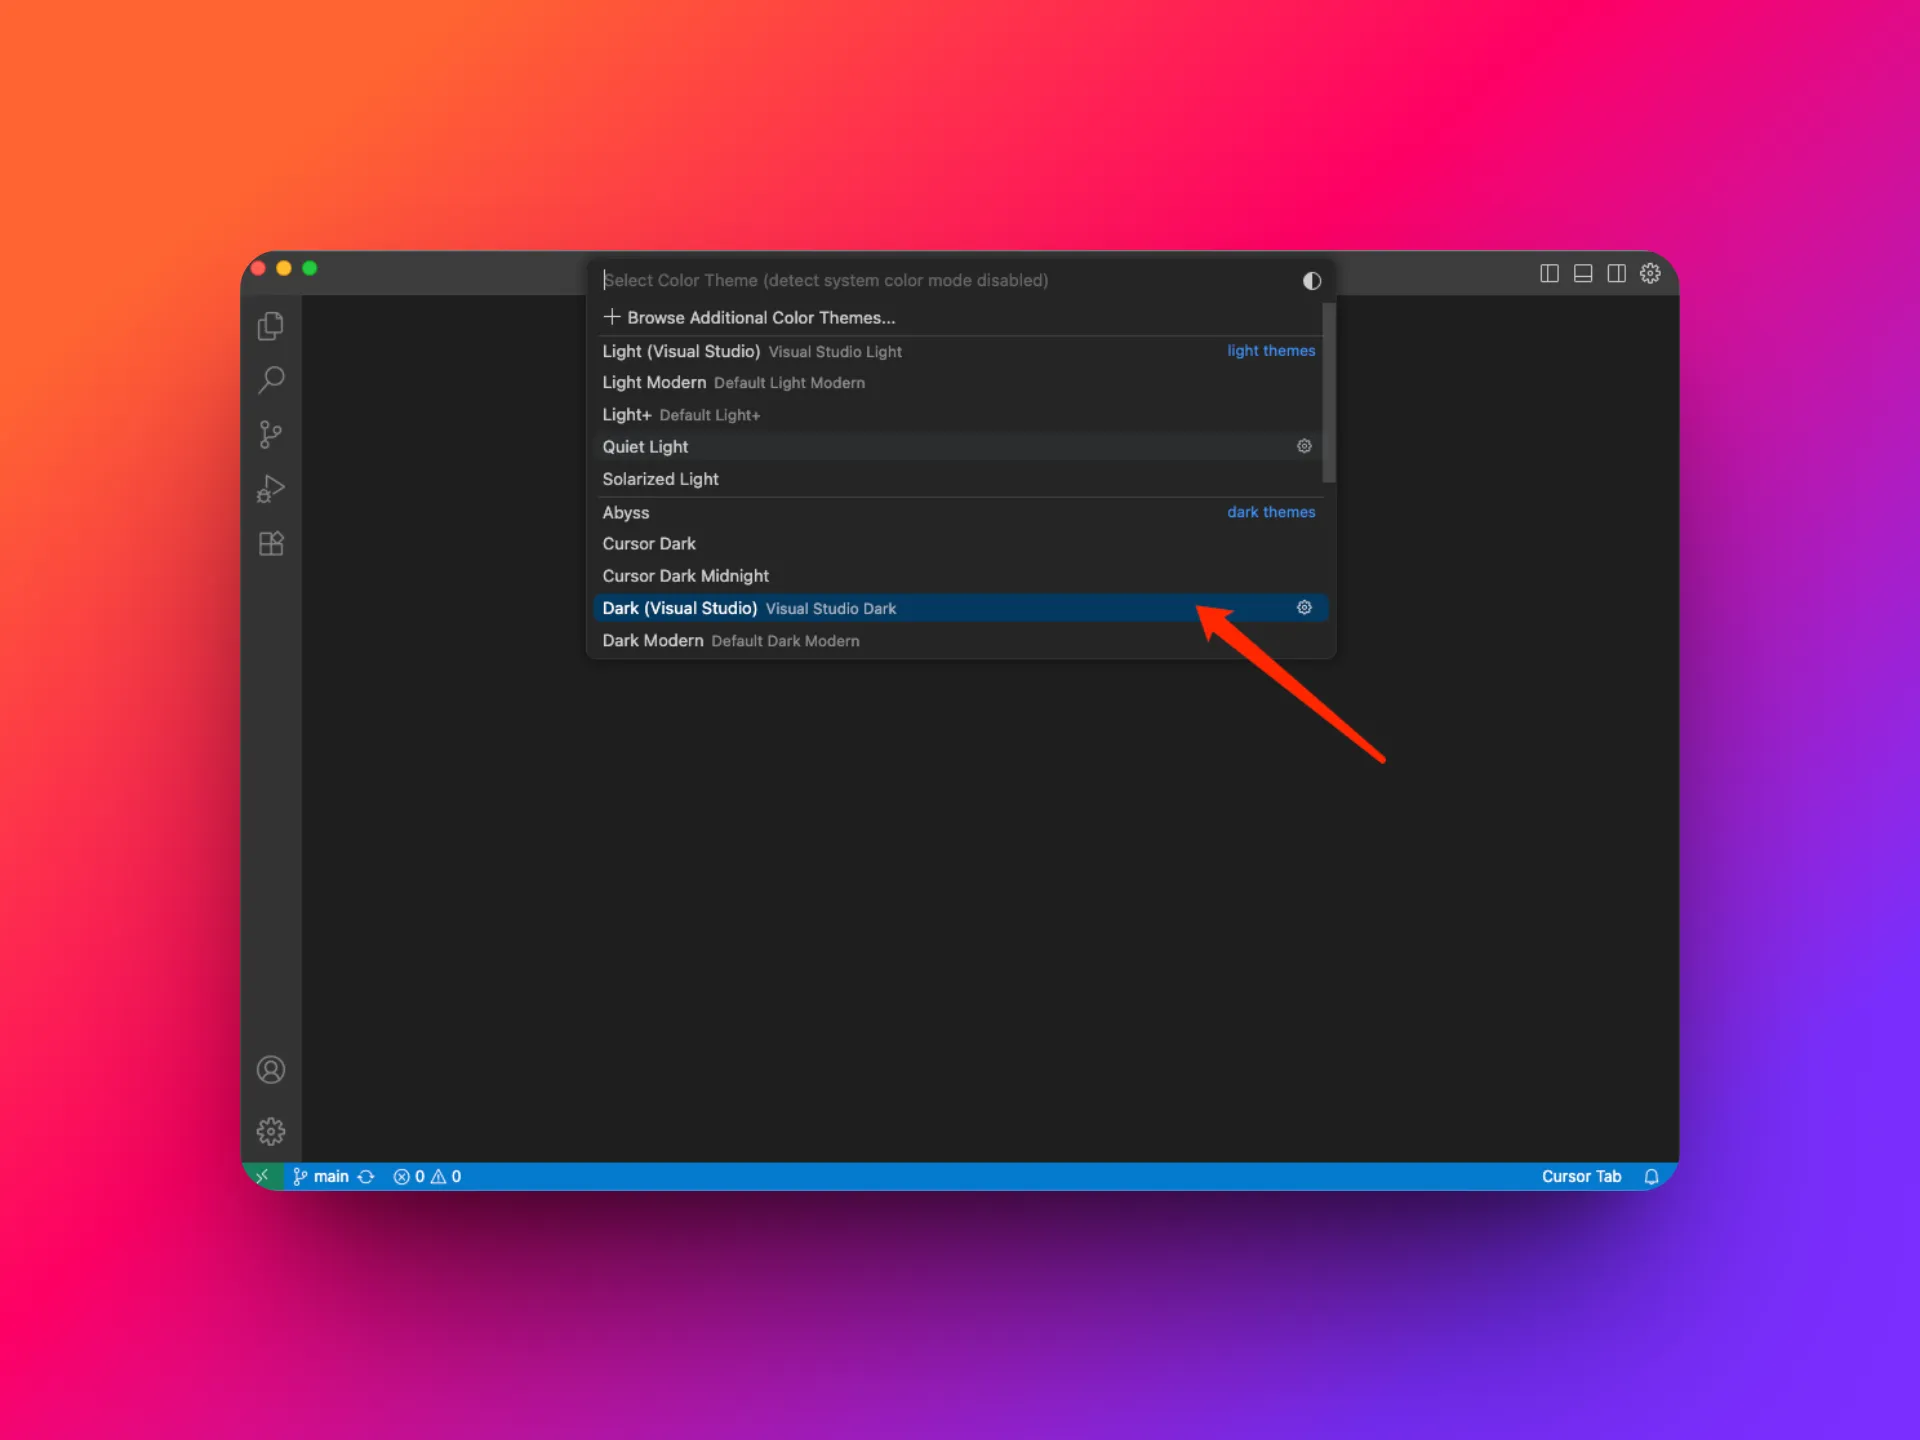Open the Accounts icon in activity bar
Viewport: 1920px width, 1440px height.
point(271,1070)
